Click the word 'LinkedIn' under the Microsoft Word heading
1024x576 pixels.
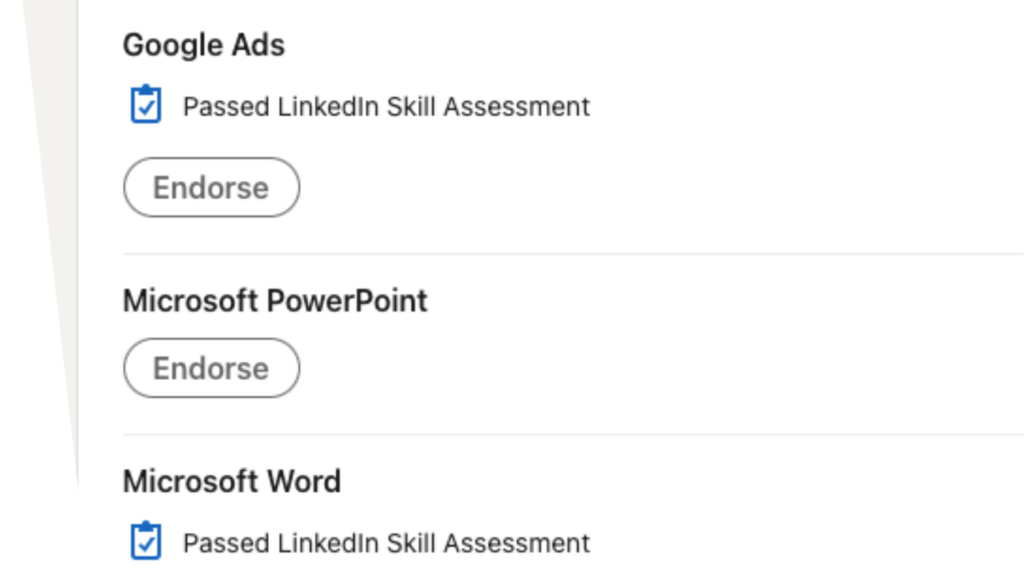(328, 543)
